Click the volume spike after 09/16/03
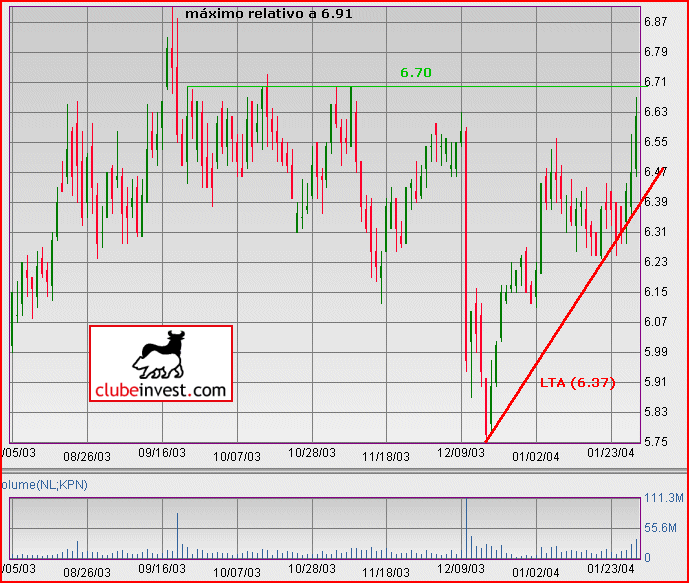The height and width of the screenshot is (583, 689). point(178,536)
